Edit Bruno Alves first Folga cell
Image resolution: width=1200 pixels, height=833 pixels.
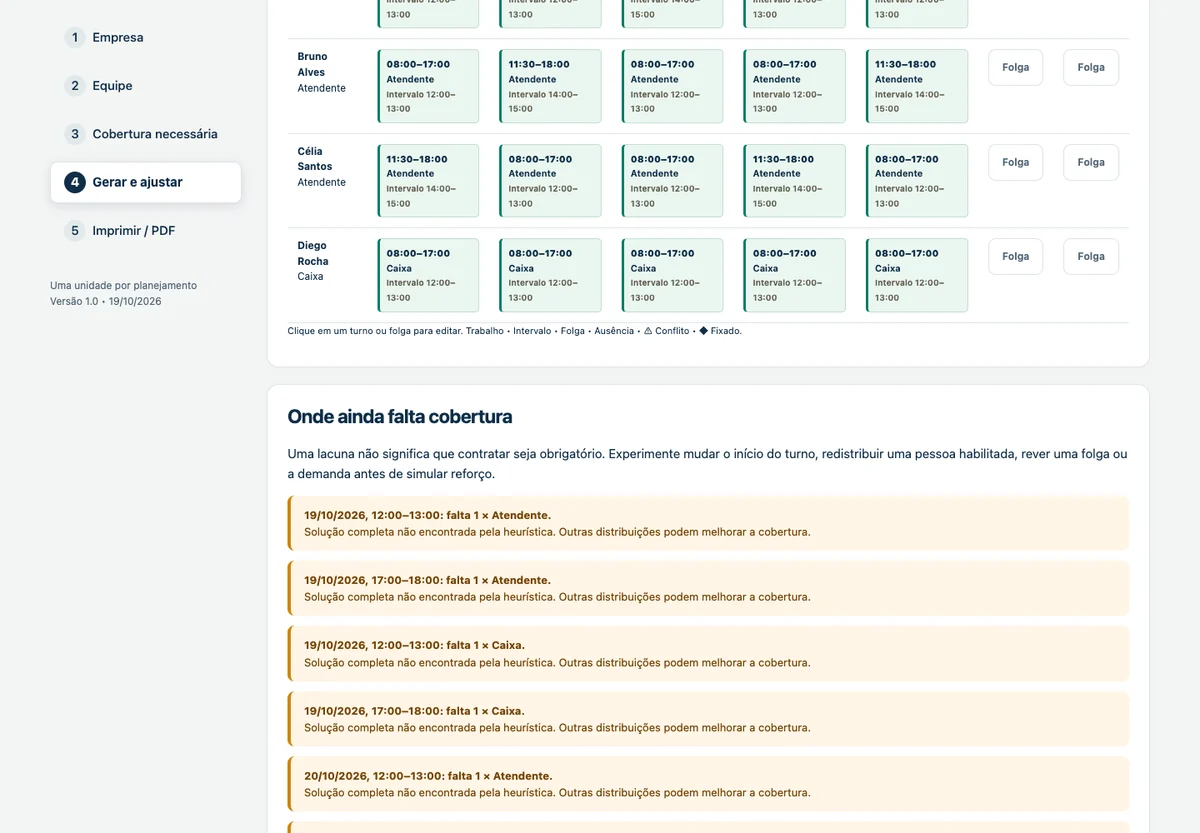tap(1015, 68)
